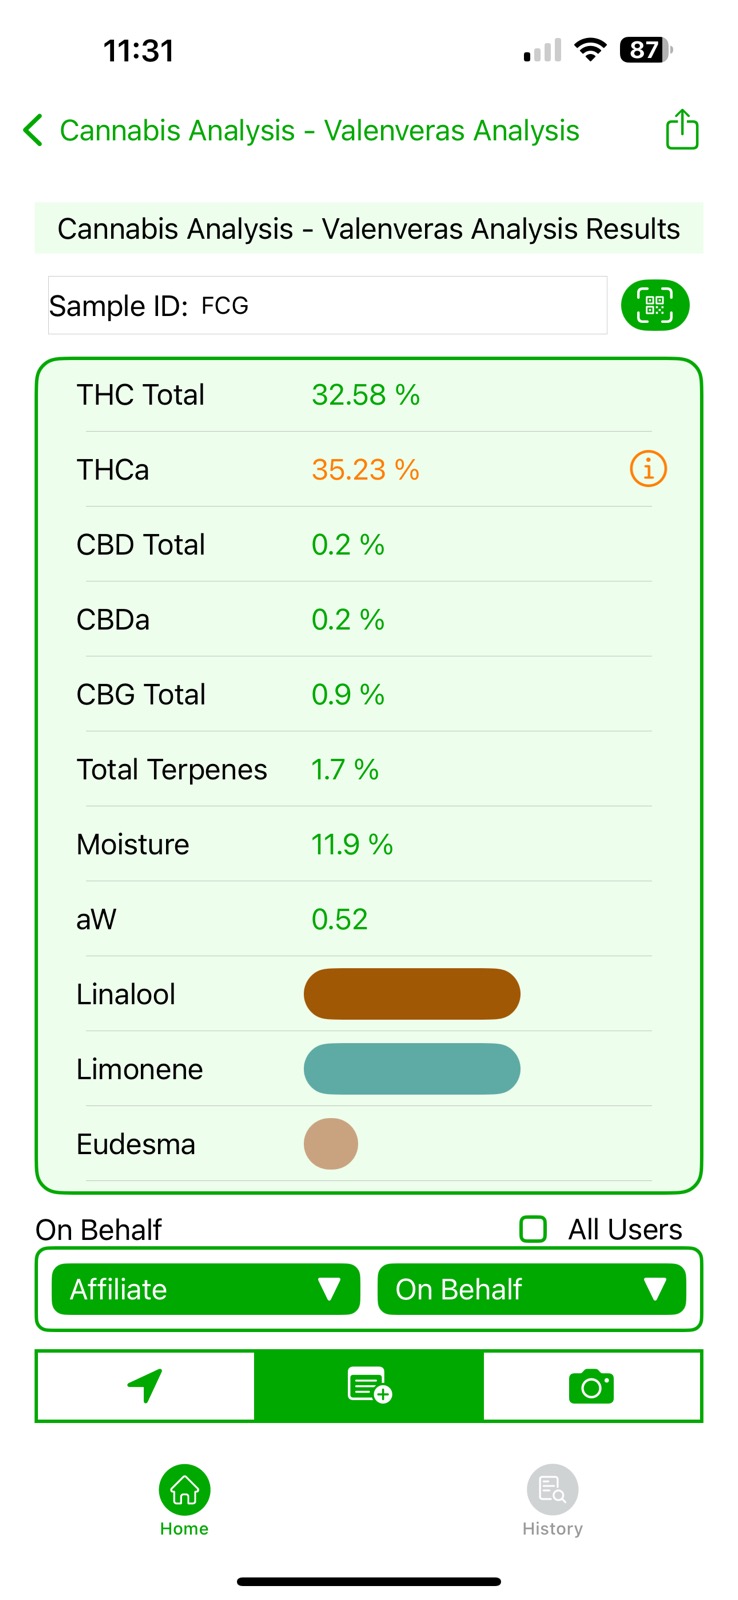Tap the Cannabis Analysis back link title
The height and width of the screenshot is (1600, 738).
coord(320,130)
